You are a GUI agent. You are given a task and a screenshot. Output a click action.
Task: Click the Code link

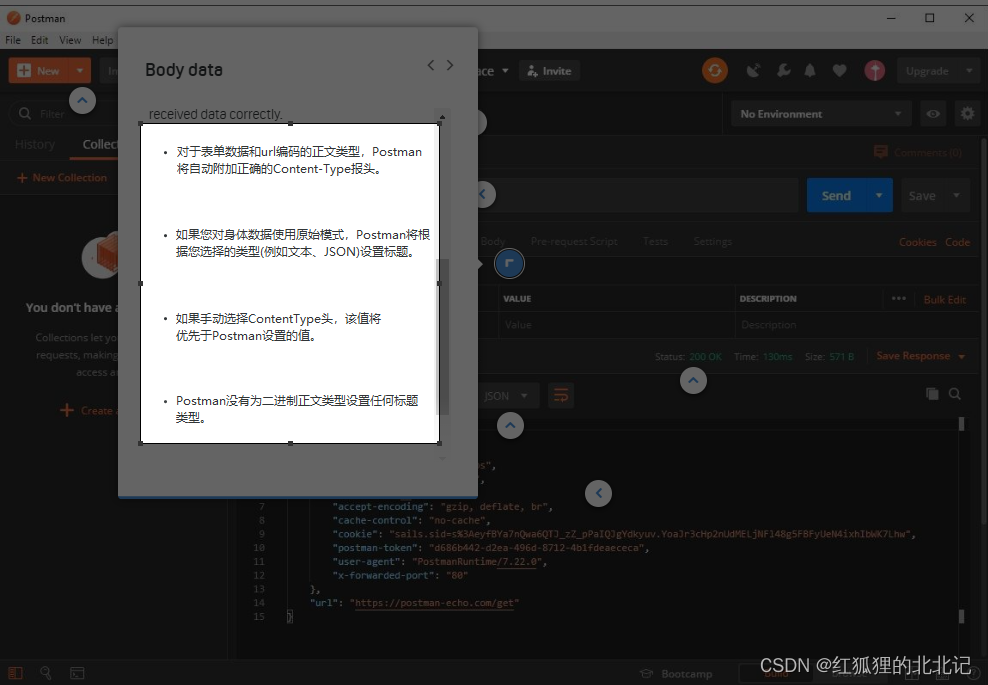coord(957,242)
